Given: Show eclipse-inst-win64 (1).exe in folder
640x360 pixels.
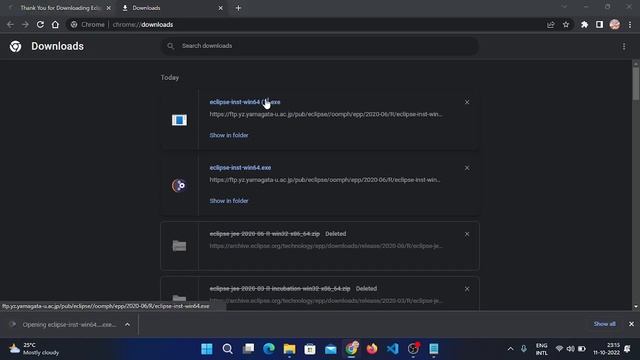Looking at the screenshot, I should click(229, 135).
